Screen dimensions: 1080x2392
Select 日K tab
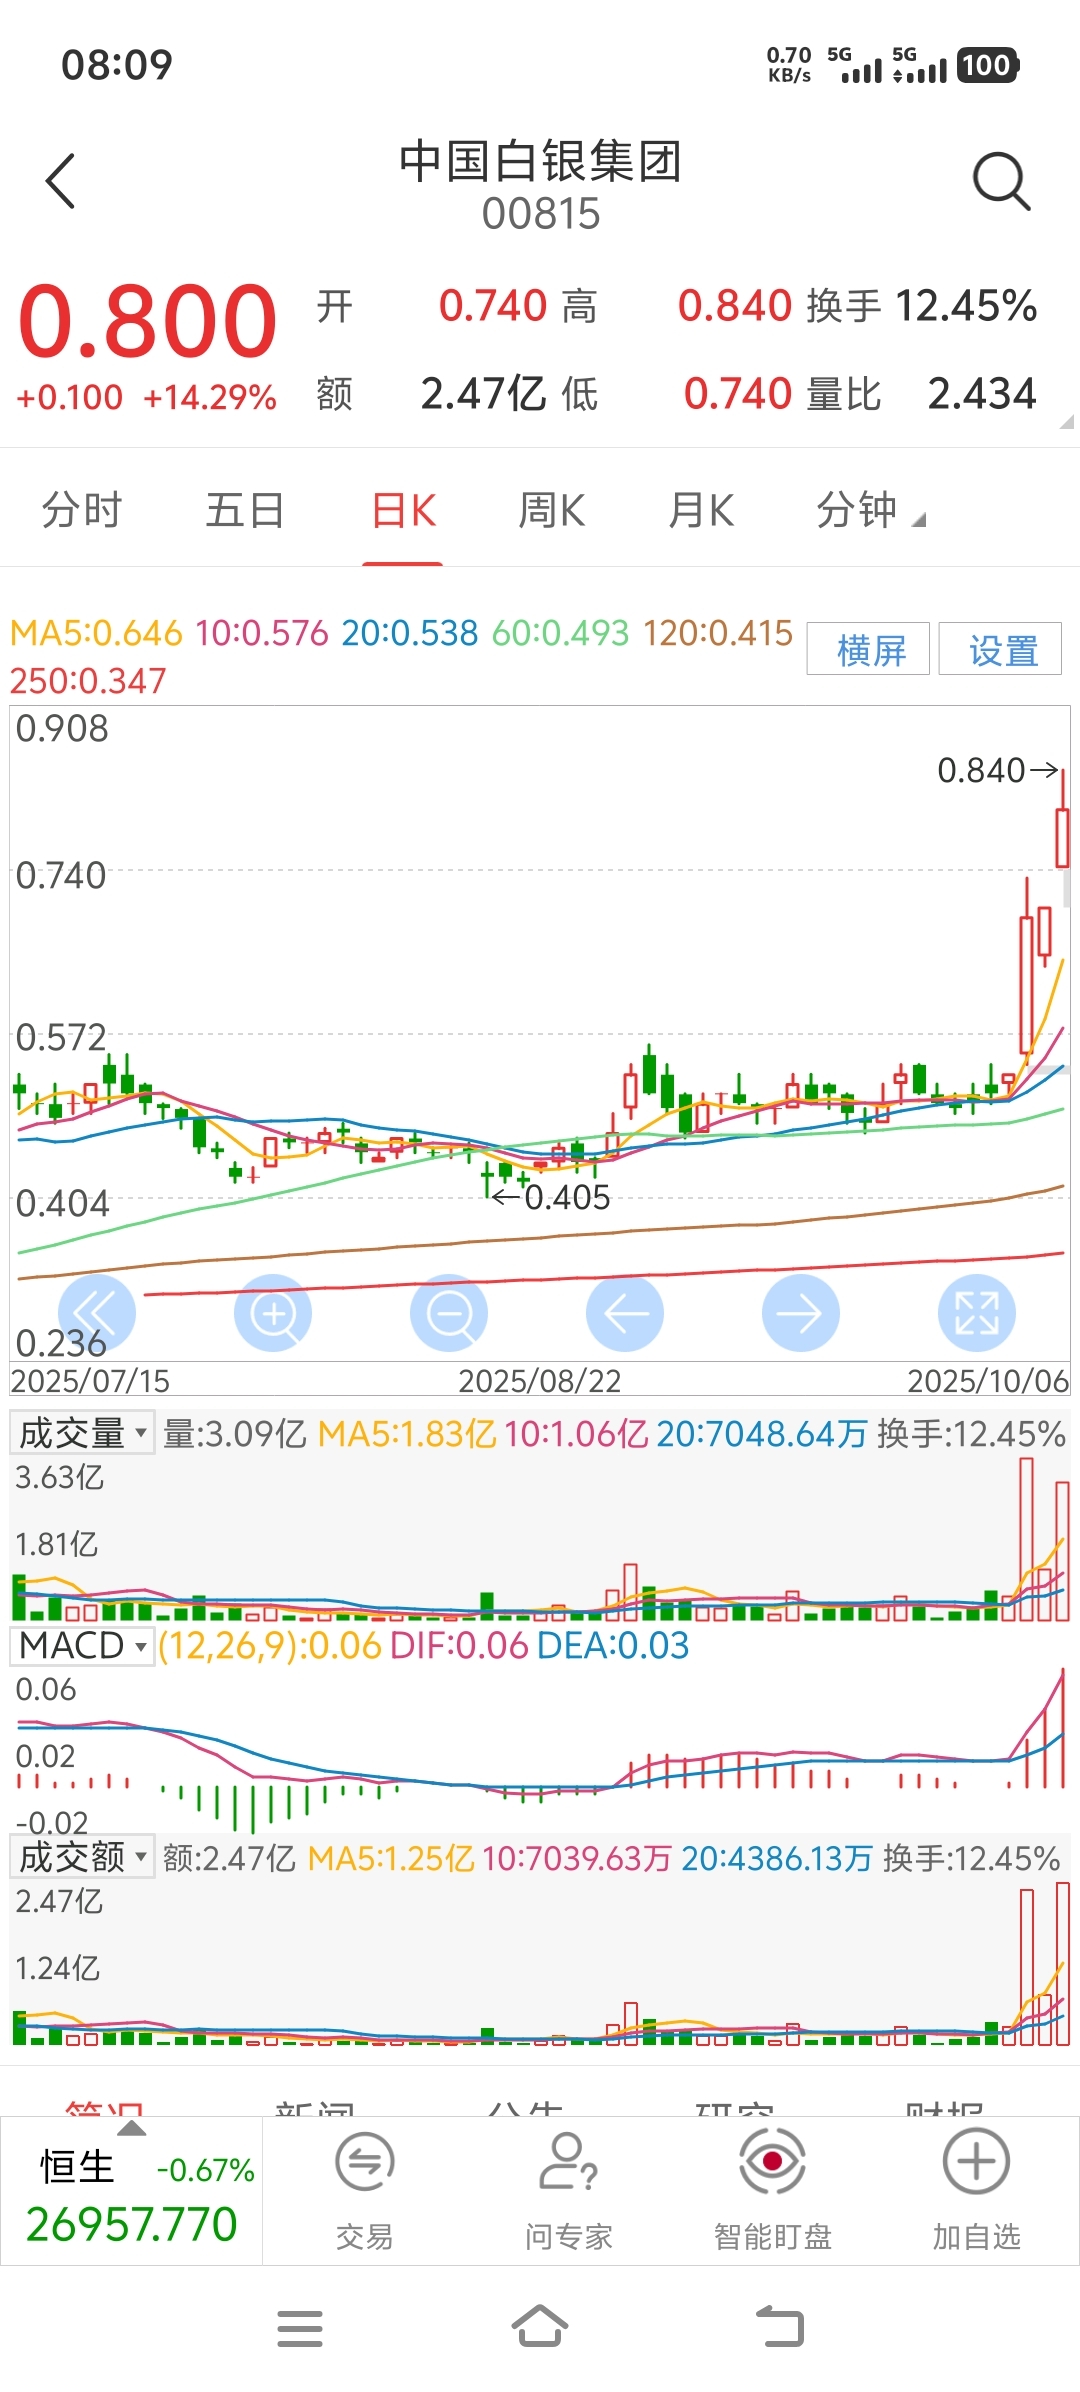click(x=403, y=511)
